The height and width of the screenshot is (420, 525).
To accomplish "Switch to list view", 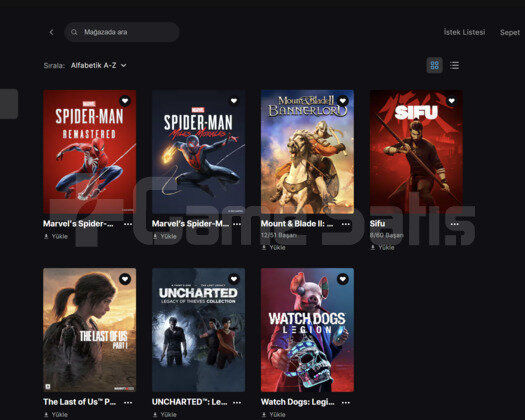I will click(x=454, y=65).
